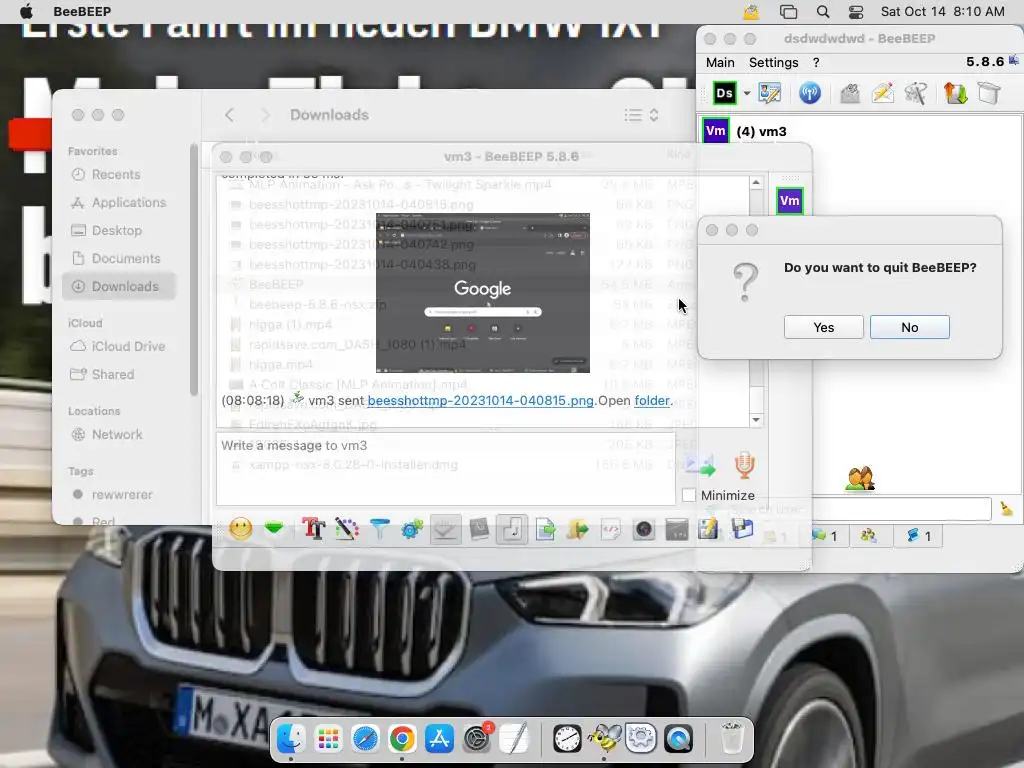Switch to the chats tab showing 1
Viewport: 1024px width, 768px height.
pos(825,536)
